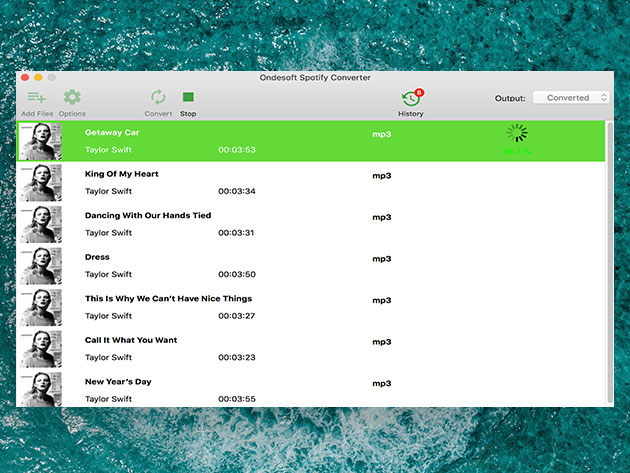Click duration 00:03:27
Screen dimensions: 630x473
[x=237, y=316]
